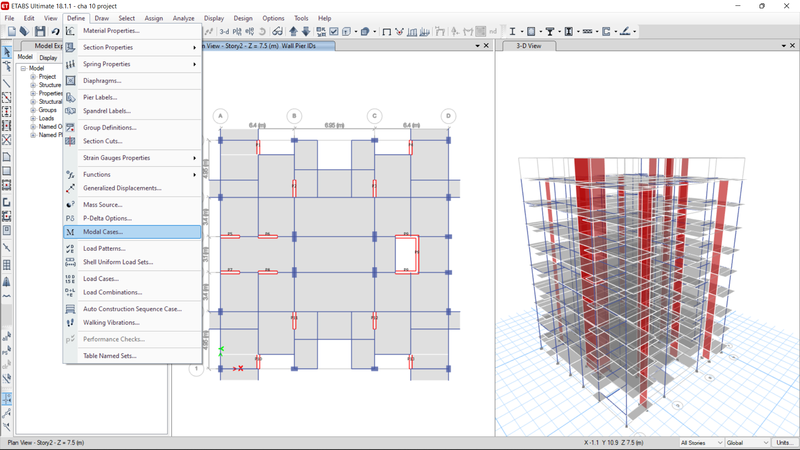
Task: Select the Structure tree item
Action: 49,85
